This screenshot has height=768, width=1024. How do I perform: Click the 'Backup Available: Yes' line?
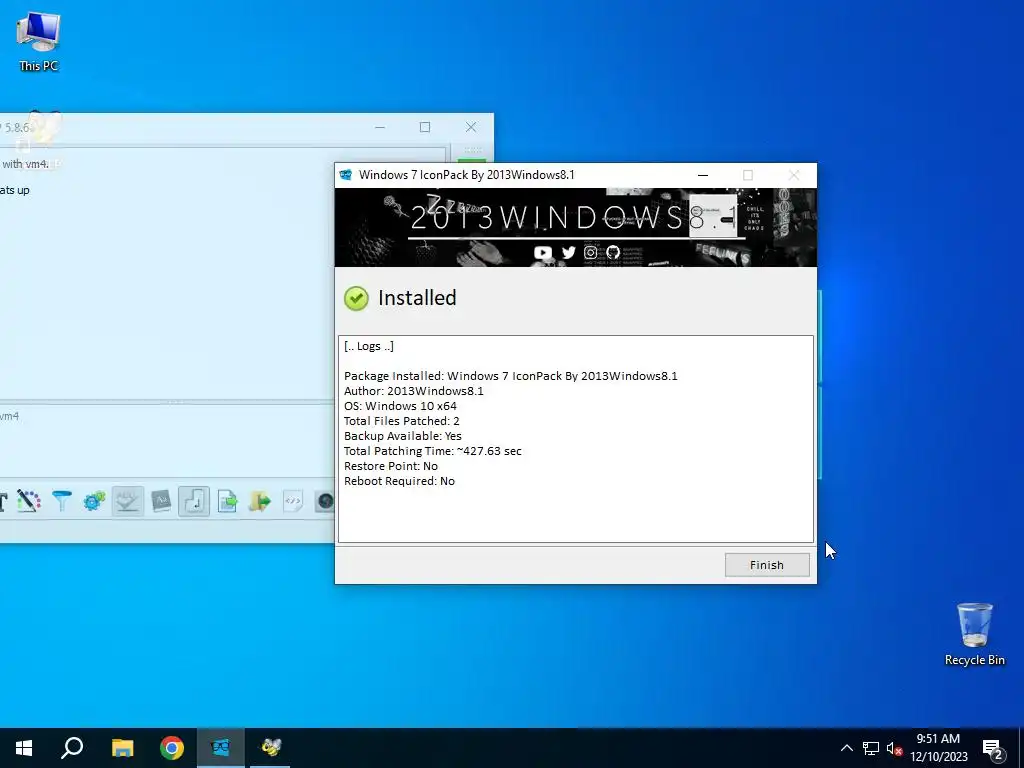[x=403, y=436]
